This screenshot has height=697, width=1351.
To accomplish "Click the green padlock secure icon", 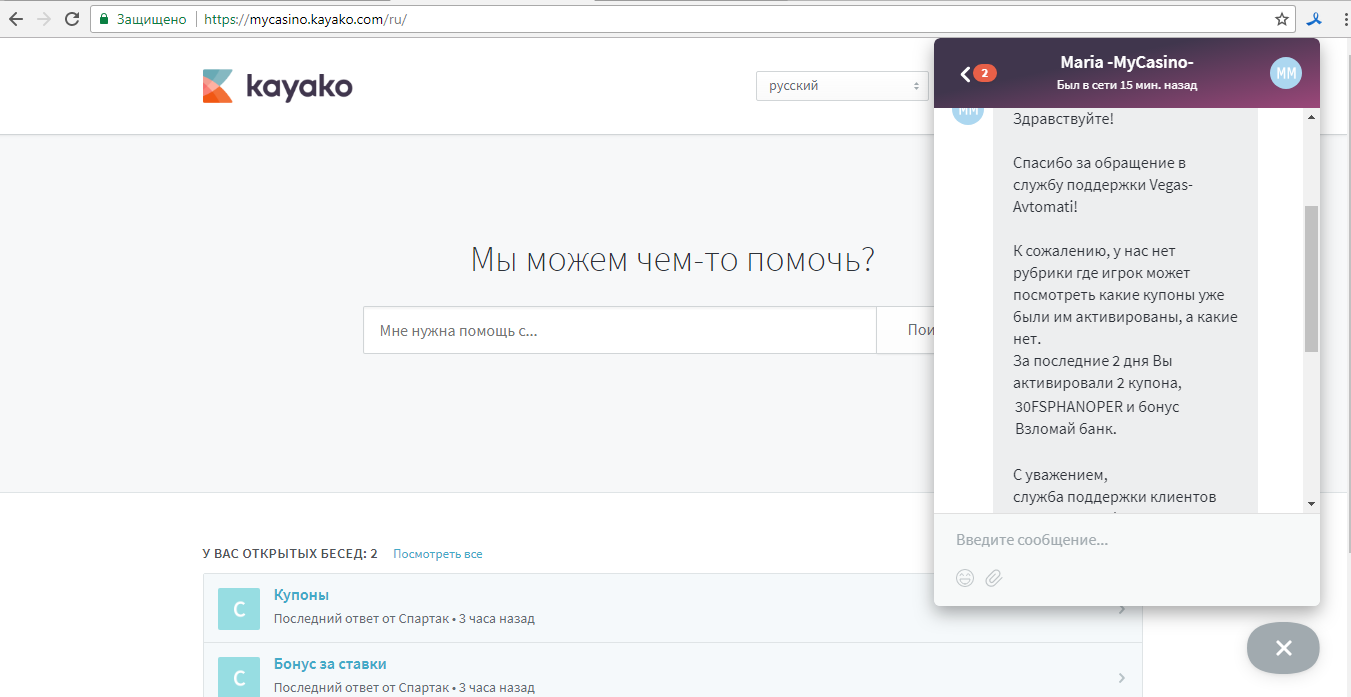I will (103, 19).
